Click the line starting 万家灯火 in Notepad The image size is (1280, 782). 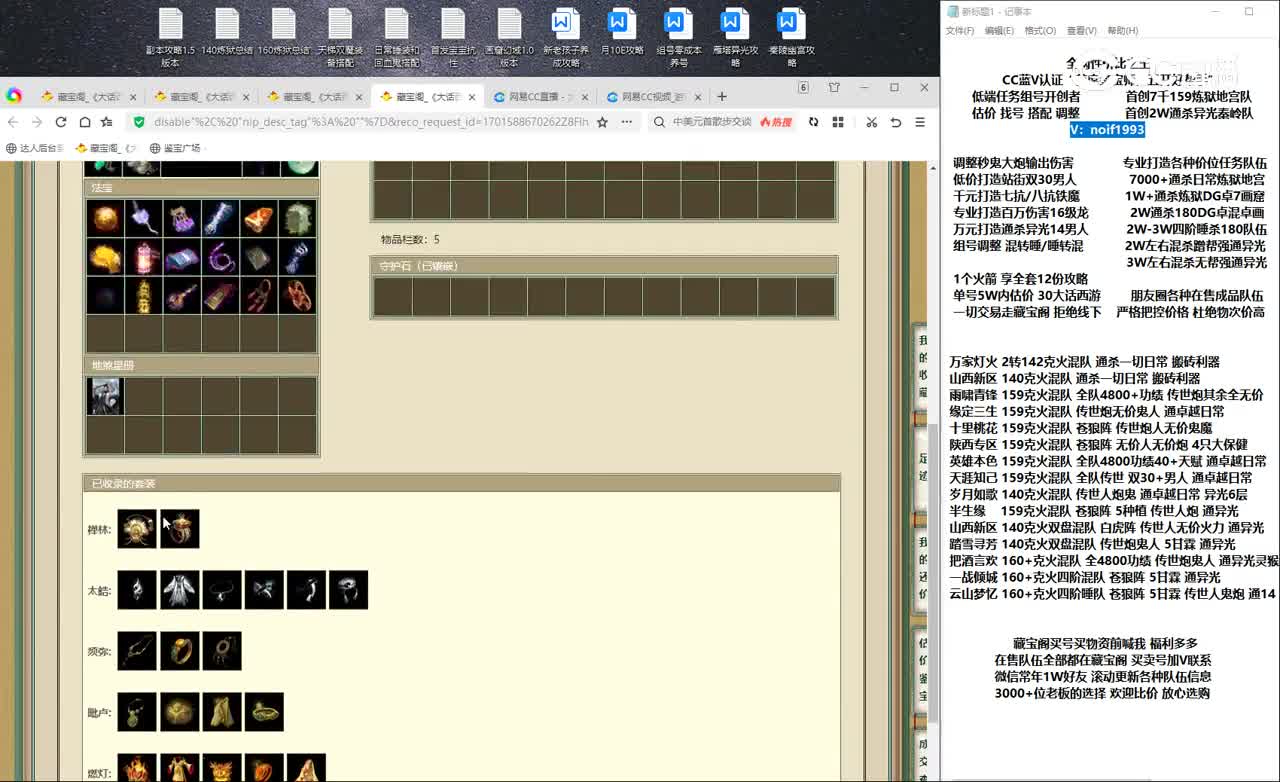tap(1084, 362)
